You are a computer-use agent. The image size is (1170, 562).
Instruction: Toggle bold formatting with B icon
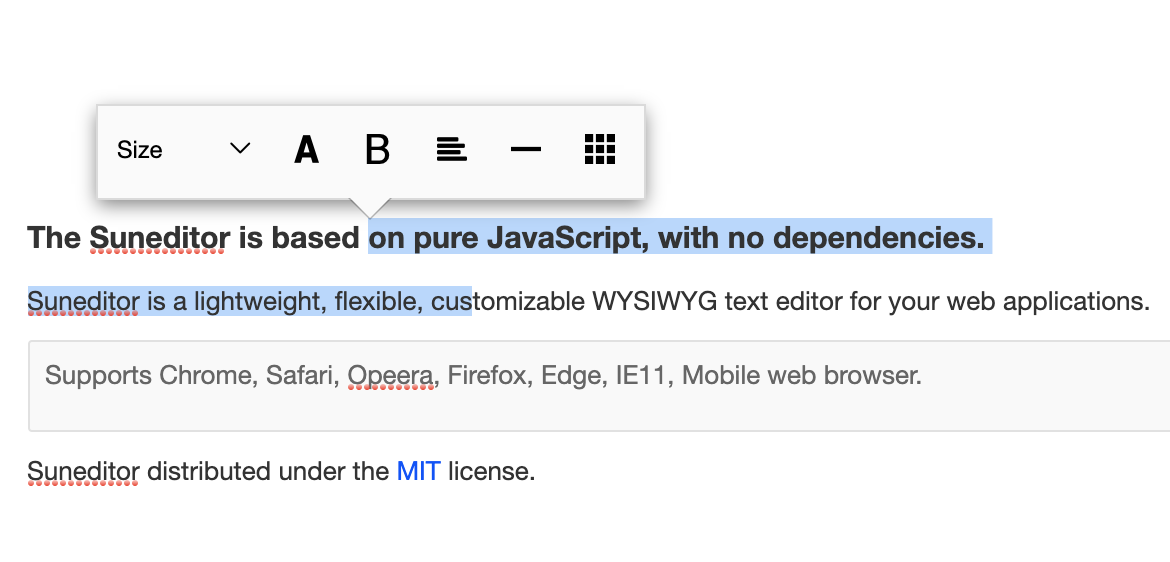click(377, 150)
